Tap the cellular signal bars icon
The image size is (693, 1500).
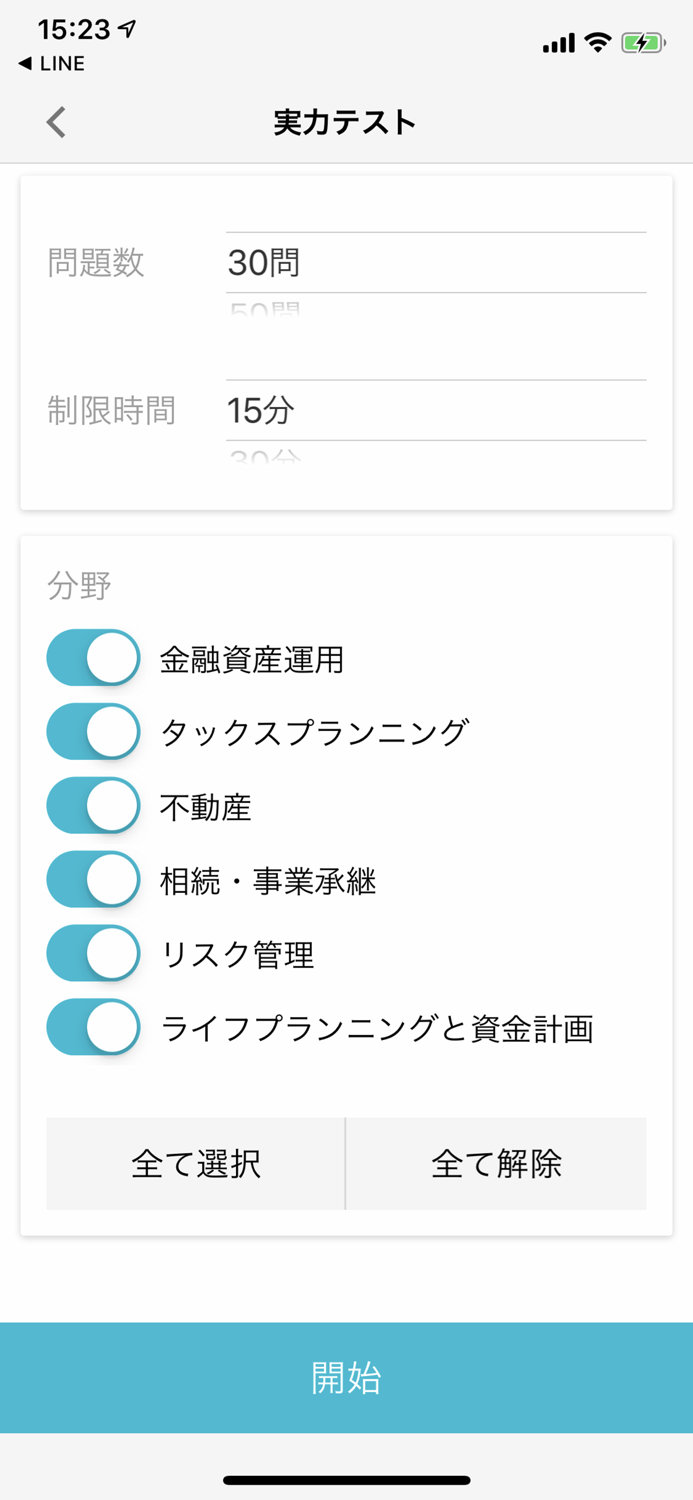pyautogui.click(x=556, y=44)
